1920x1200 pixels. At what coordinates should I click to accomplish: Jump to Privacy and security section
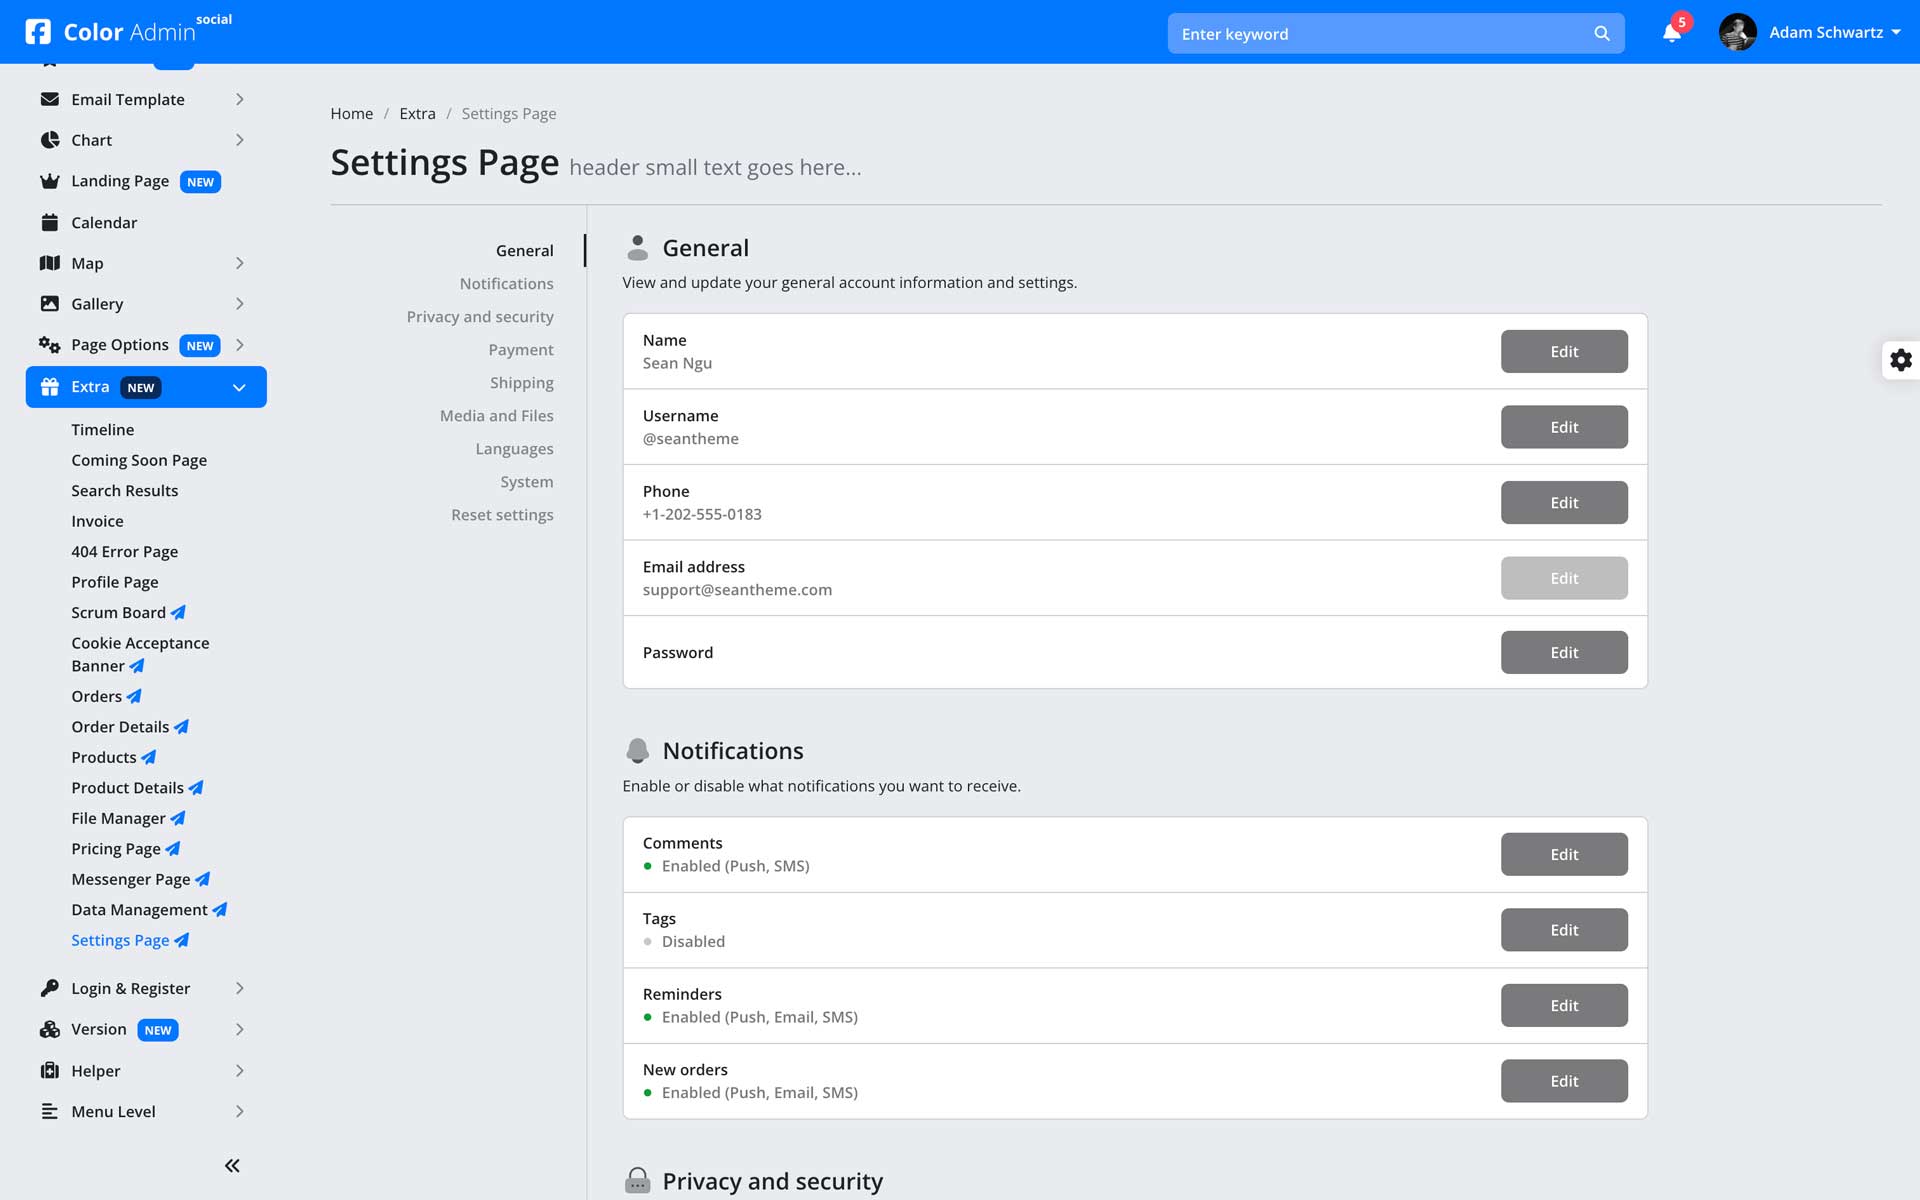point(479,316)
